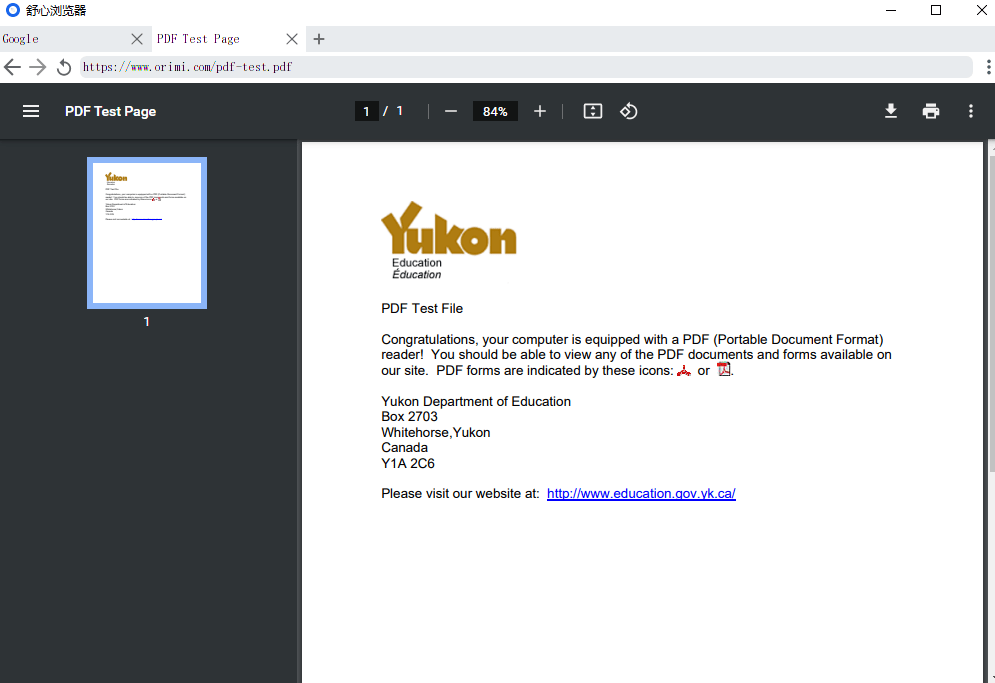The width and height of the screenshot is (995, 683).
Task: Go forward in browser history
Action: click(x=38, y=67)
